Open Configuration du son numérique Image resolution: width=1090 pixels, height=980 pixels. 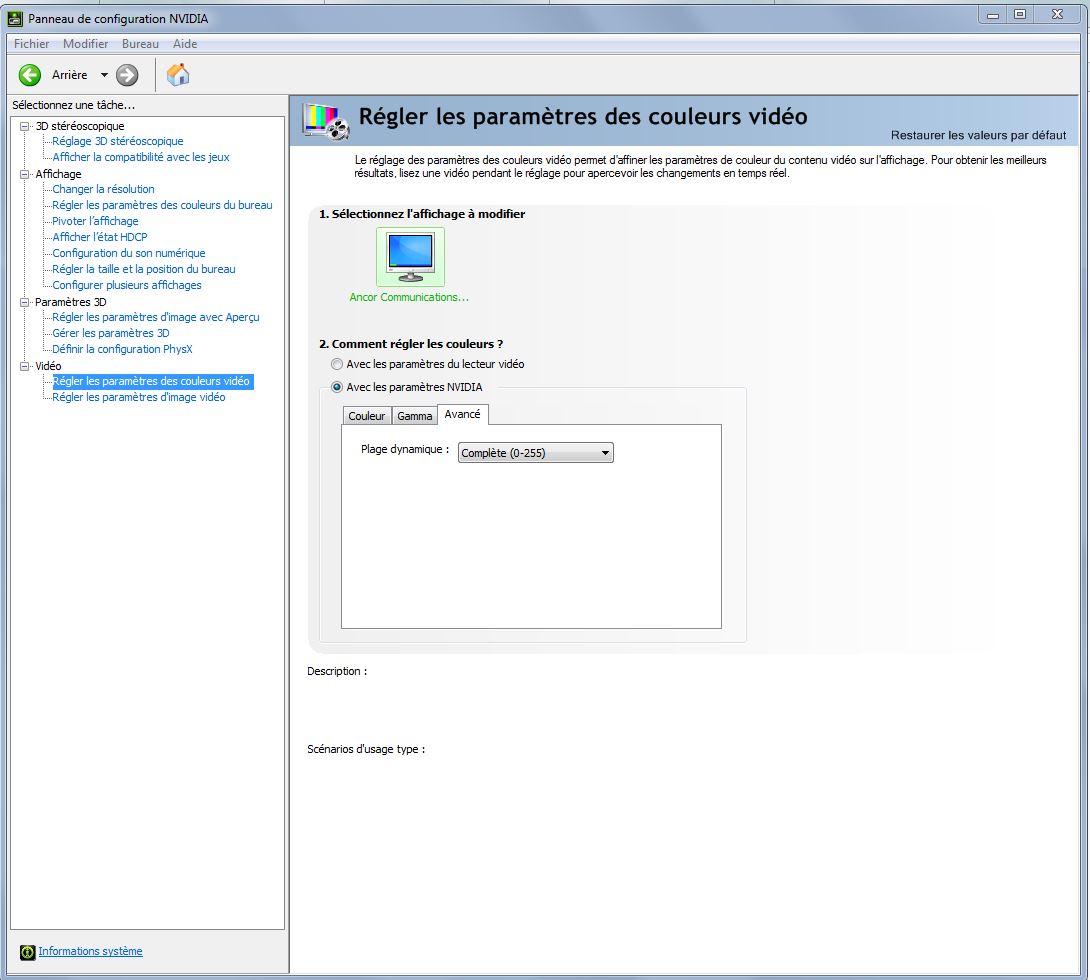[x=129, y=253]
